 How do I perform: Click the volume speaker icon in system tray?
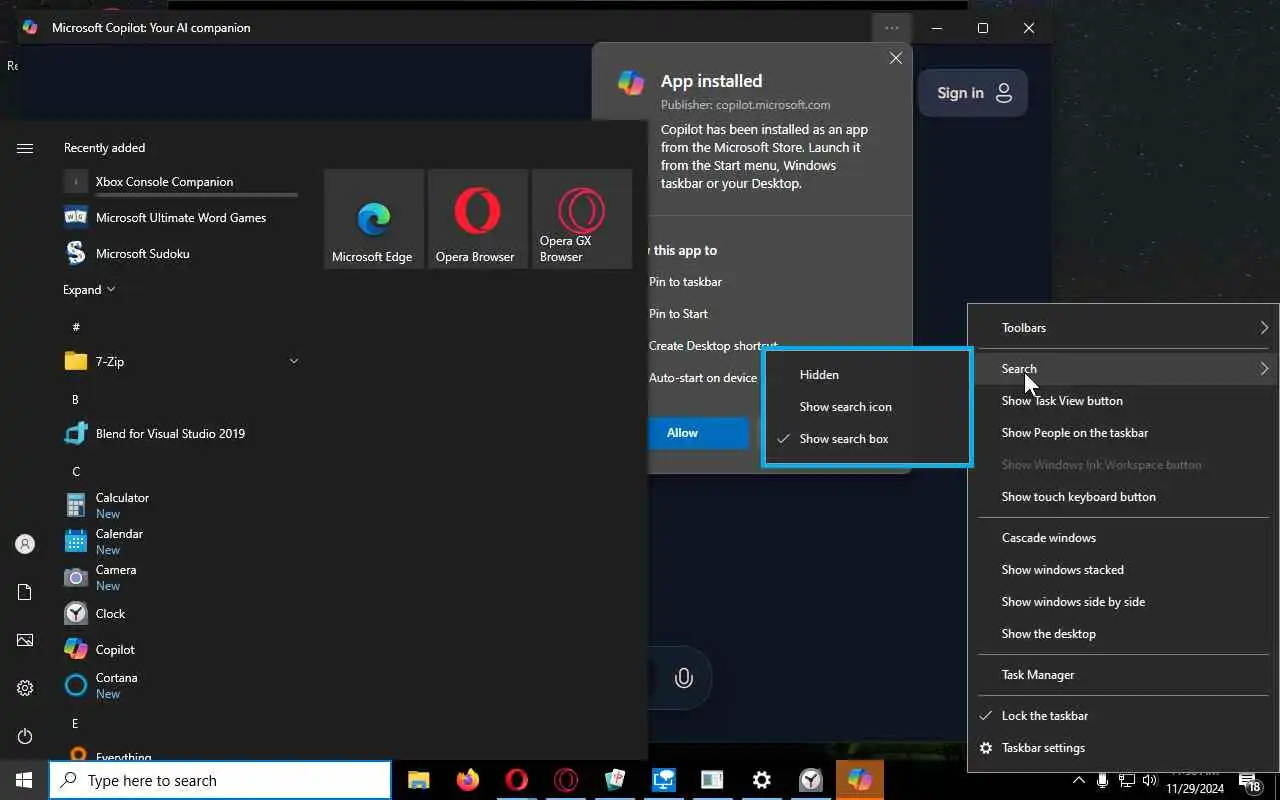coord(1150,780)
